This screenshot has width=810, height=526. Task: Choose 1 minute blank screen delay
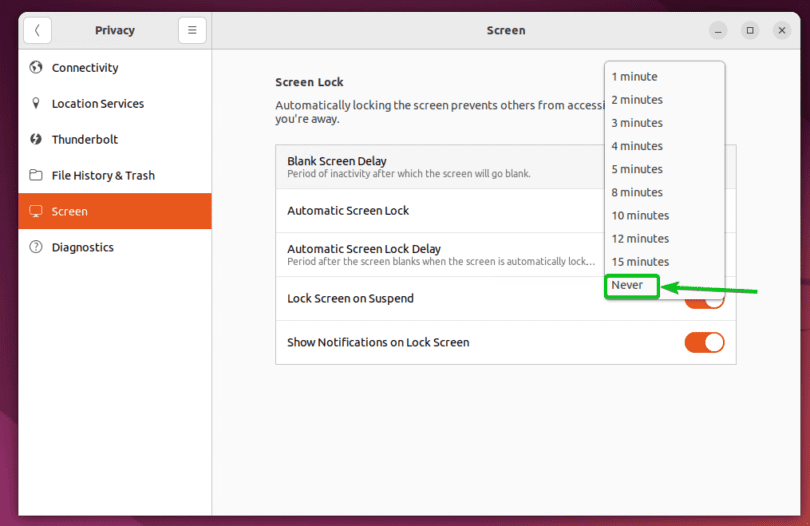coord(634,77)
